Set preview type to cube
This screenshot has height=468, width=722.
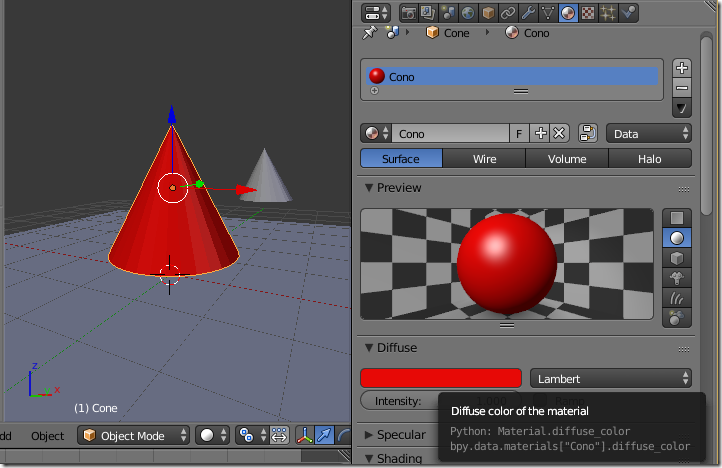(x=677, y=258)
